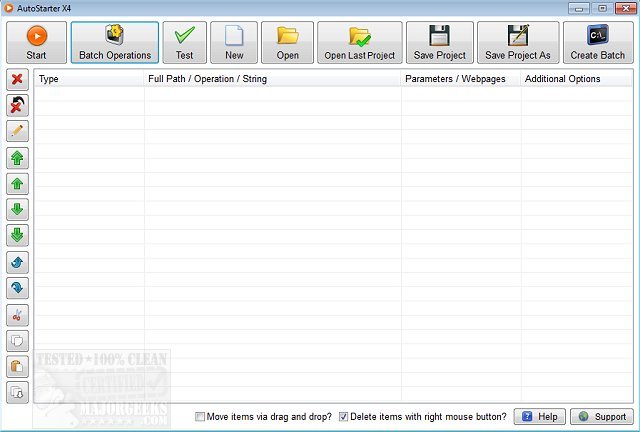Click Open Last Project
The image size is (640, 432).
click(x=360, y=42)
